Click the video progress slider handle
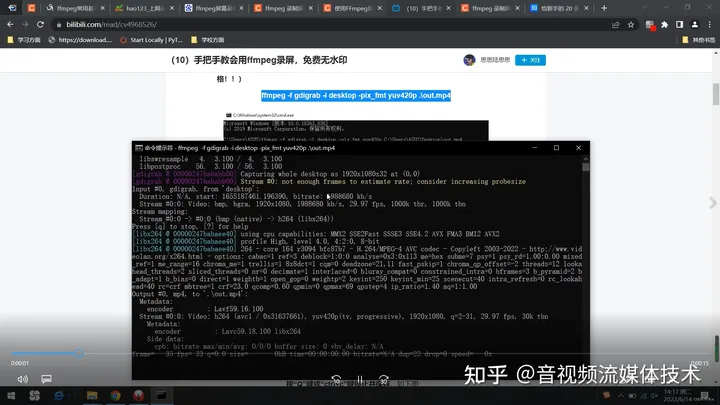The height and width of the screenshot is (405, 720). click(x=79, y=353)
